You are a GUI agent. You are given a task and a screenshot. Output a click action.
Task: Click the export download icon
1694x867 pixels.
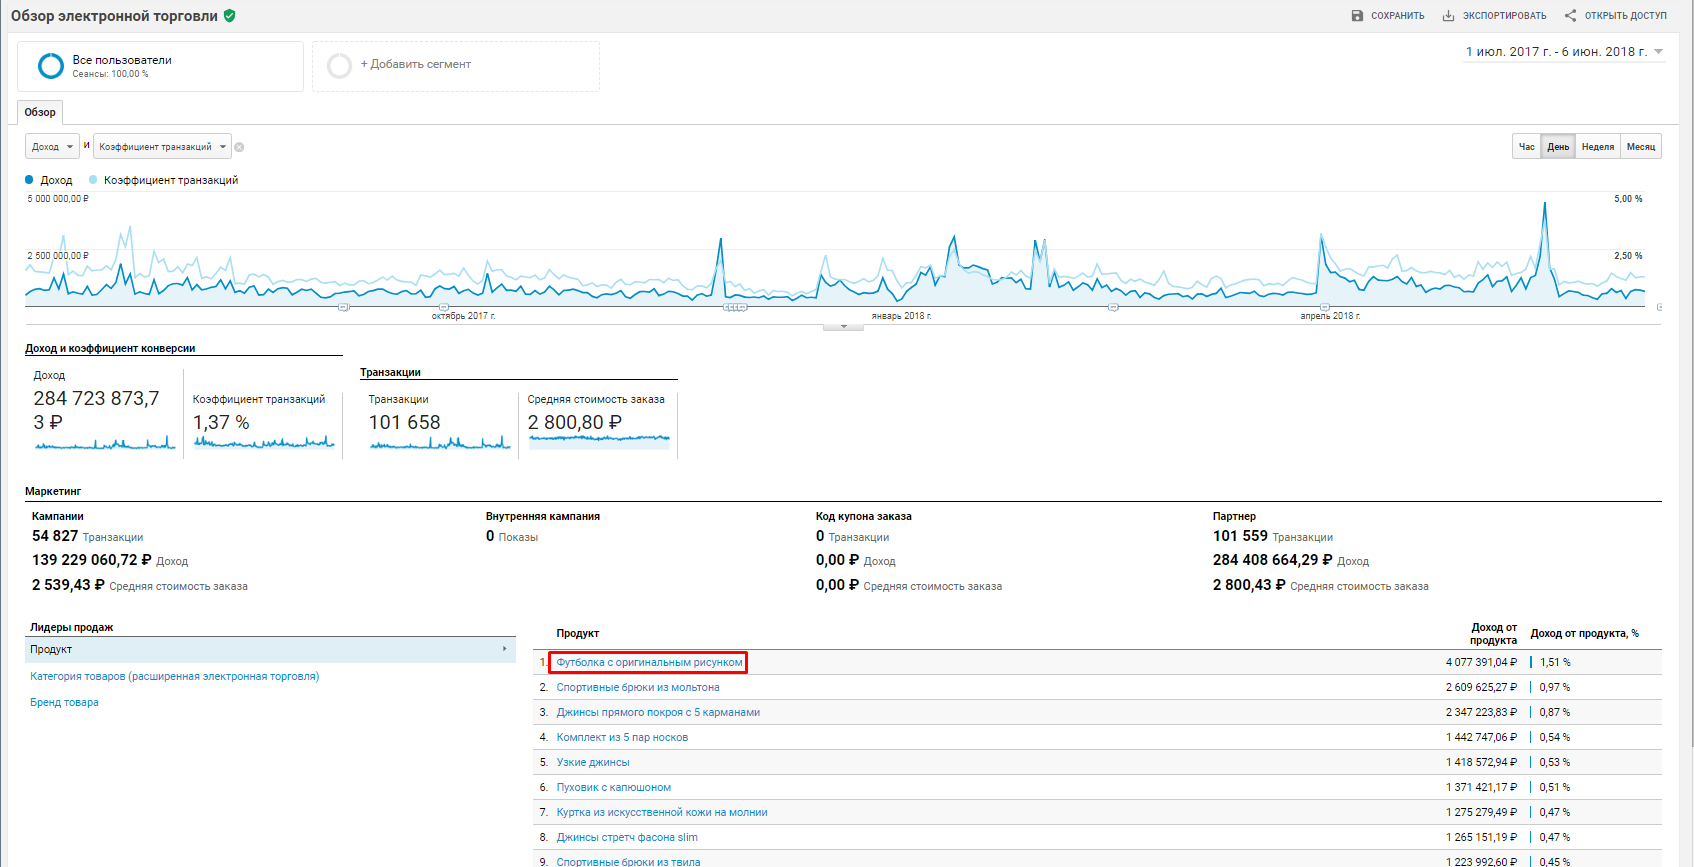pos(1448,16)
